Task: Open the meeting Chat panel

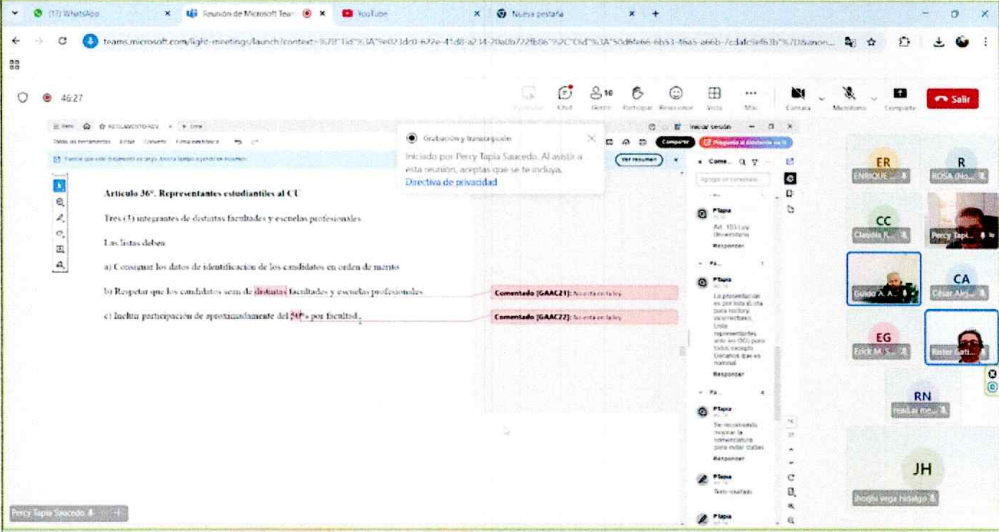Action: tap(565, 95)
